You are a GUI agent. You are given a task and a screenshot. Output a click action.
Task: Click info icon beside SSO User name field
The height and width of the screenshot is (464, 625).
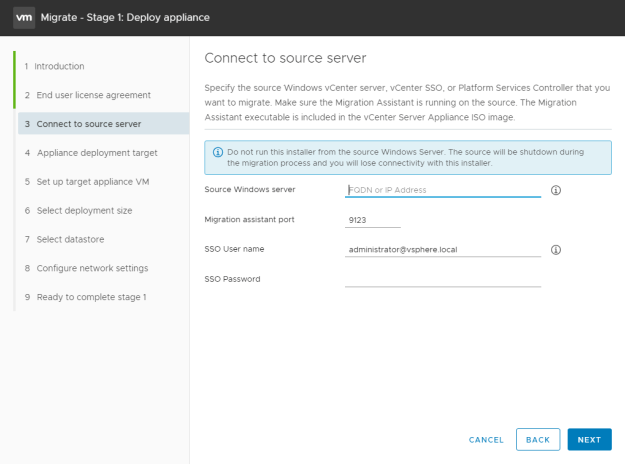tap(556, 250)
